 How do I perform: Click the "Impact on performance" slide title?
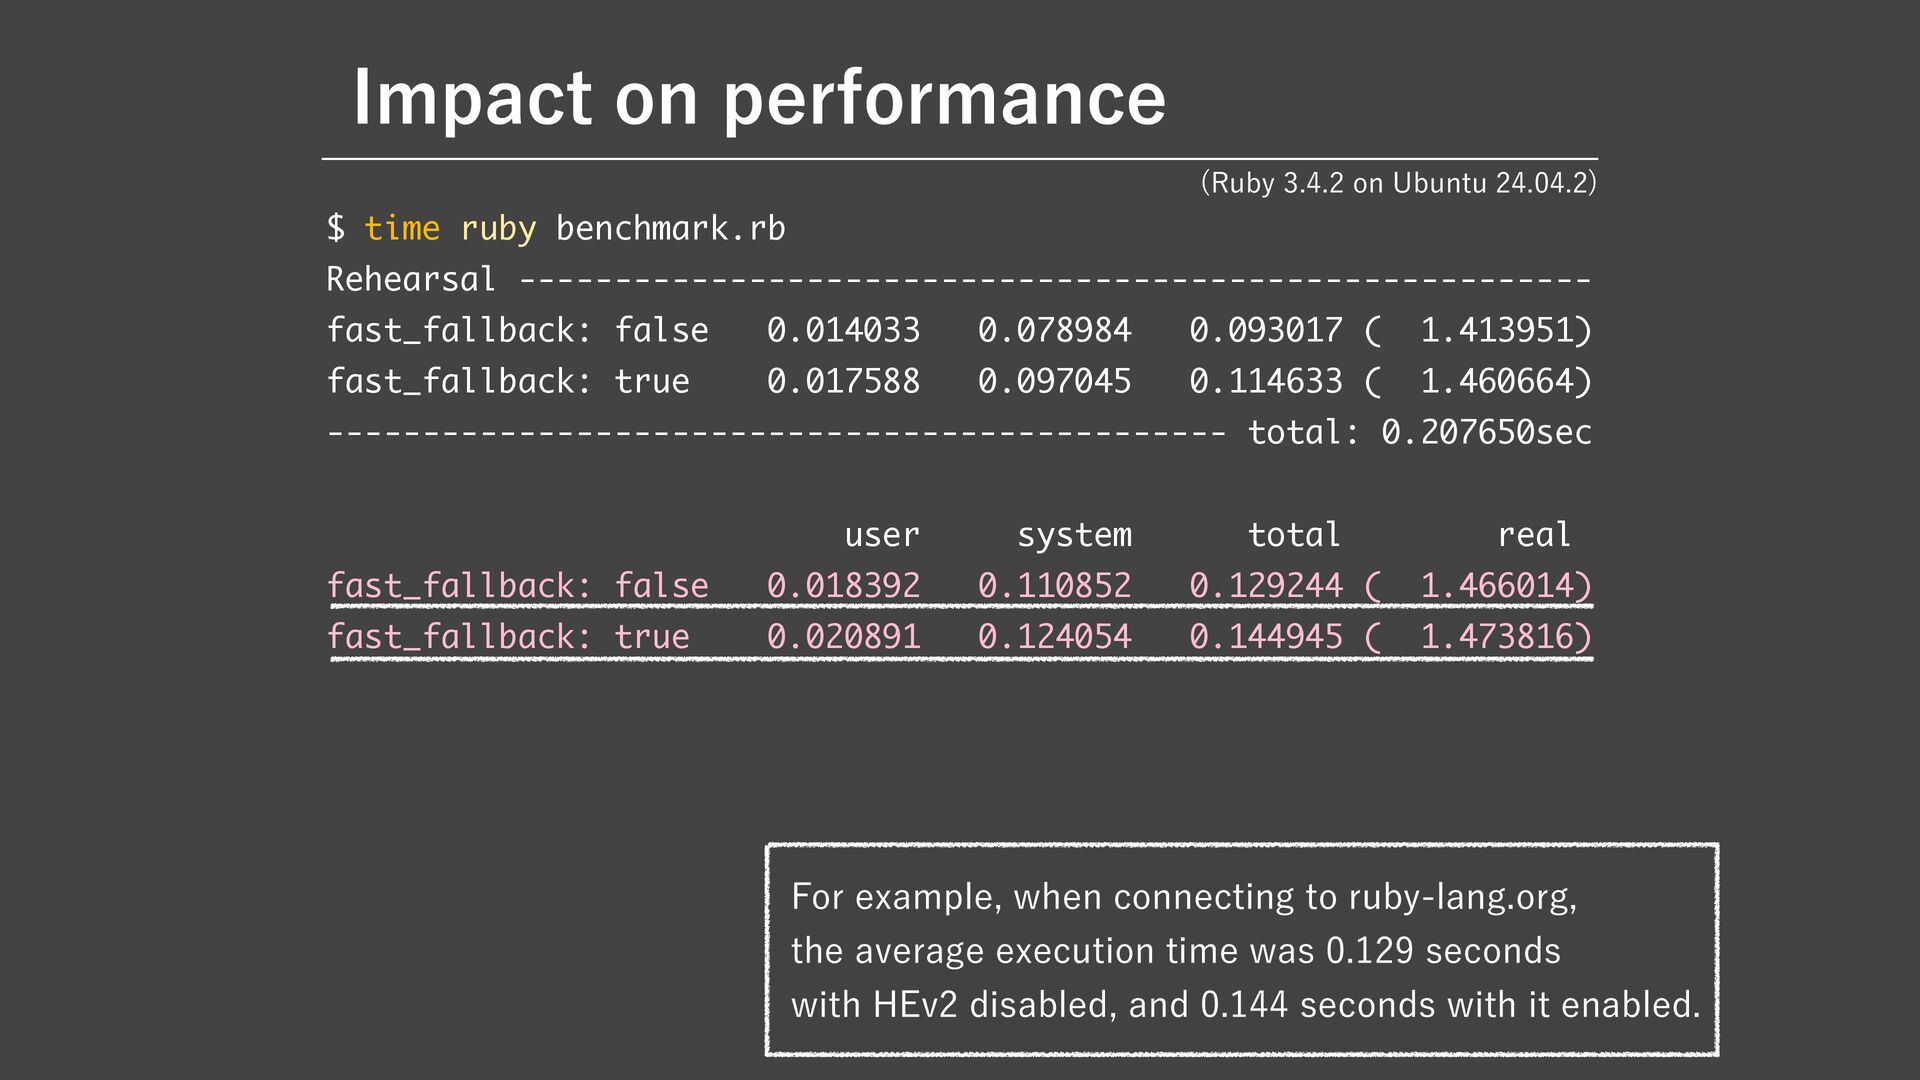(759, 98)
